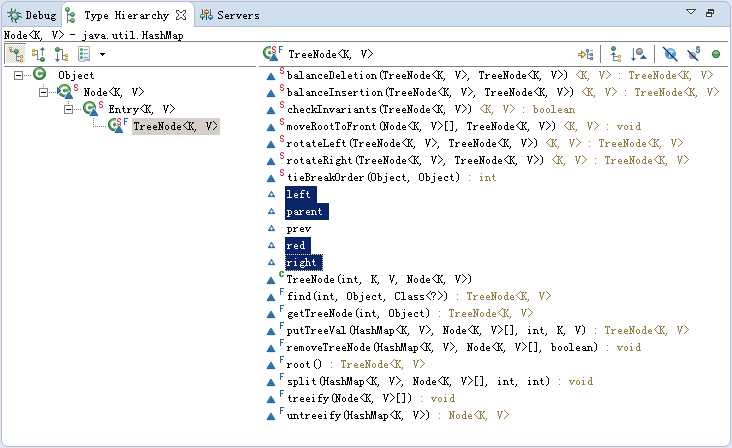Screen dimensions: 732x448
Task: Select the highlighted 'right' field
Action: 303,262
